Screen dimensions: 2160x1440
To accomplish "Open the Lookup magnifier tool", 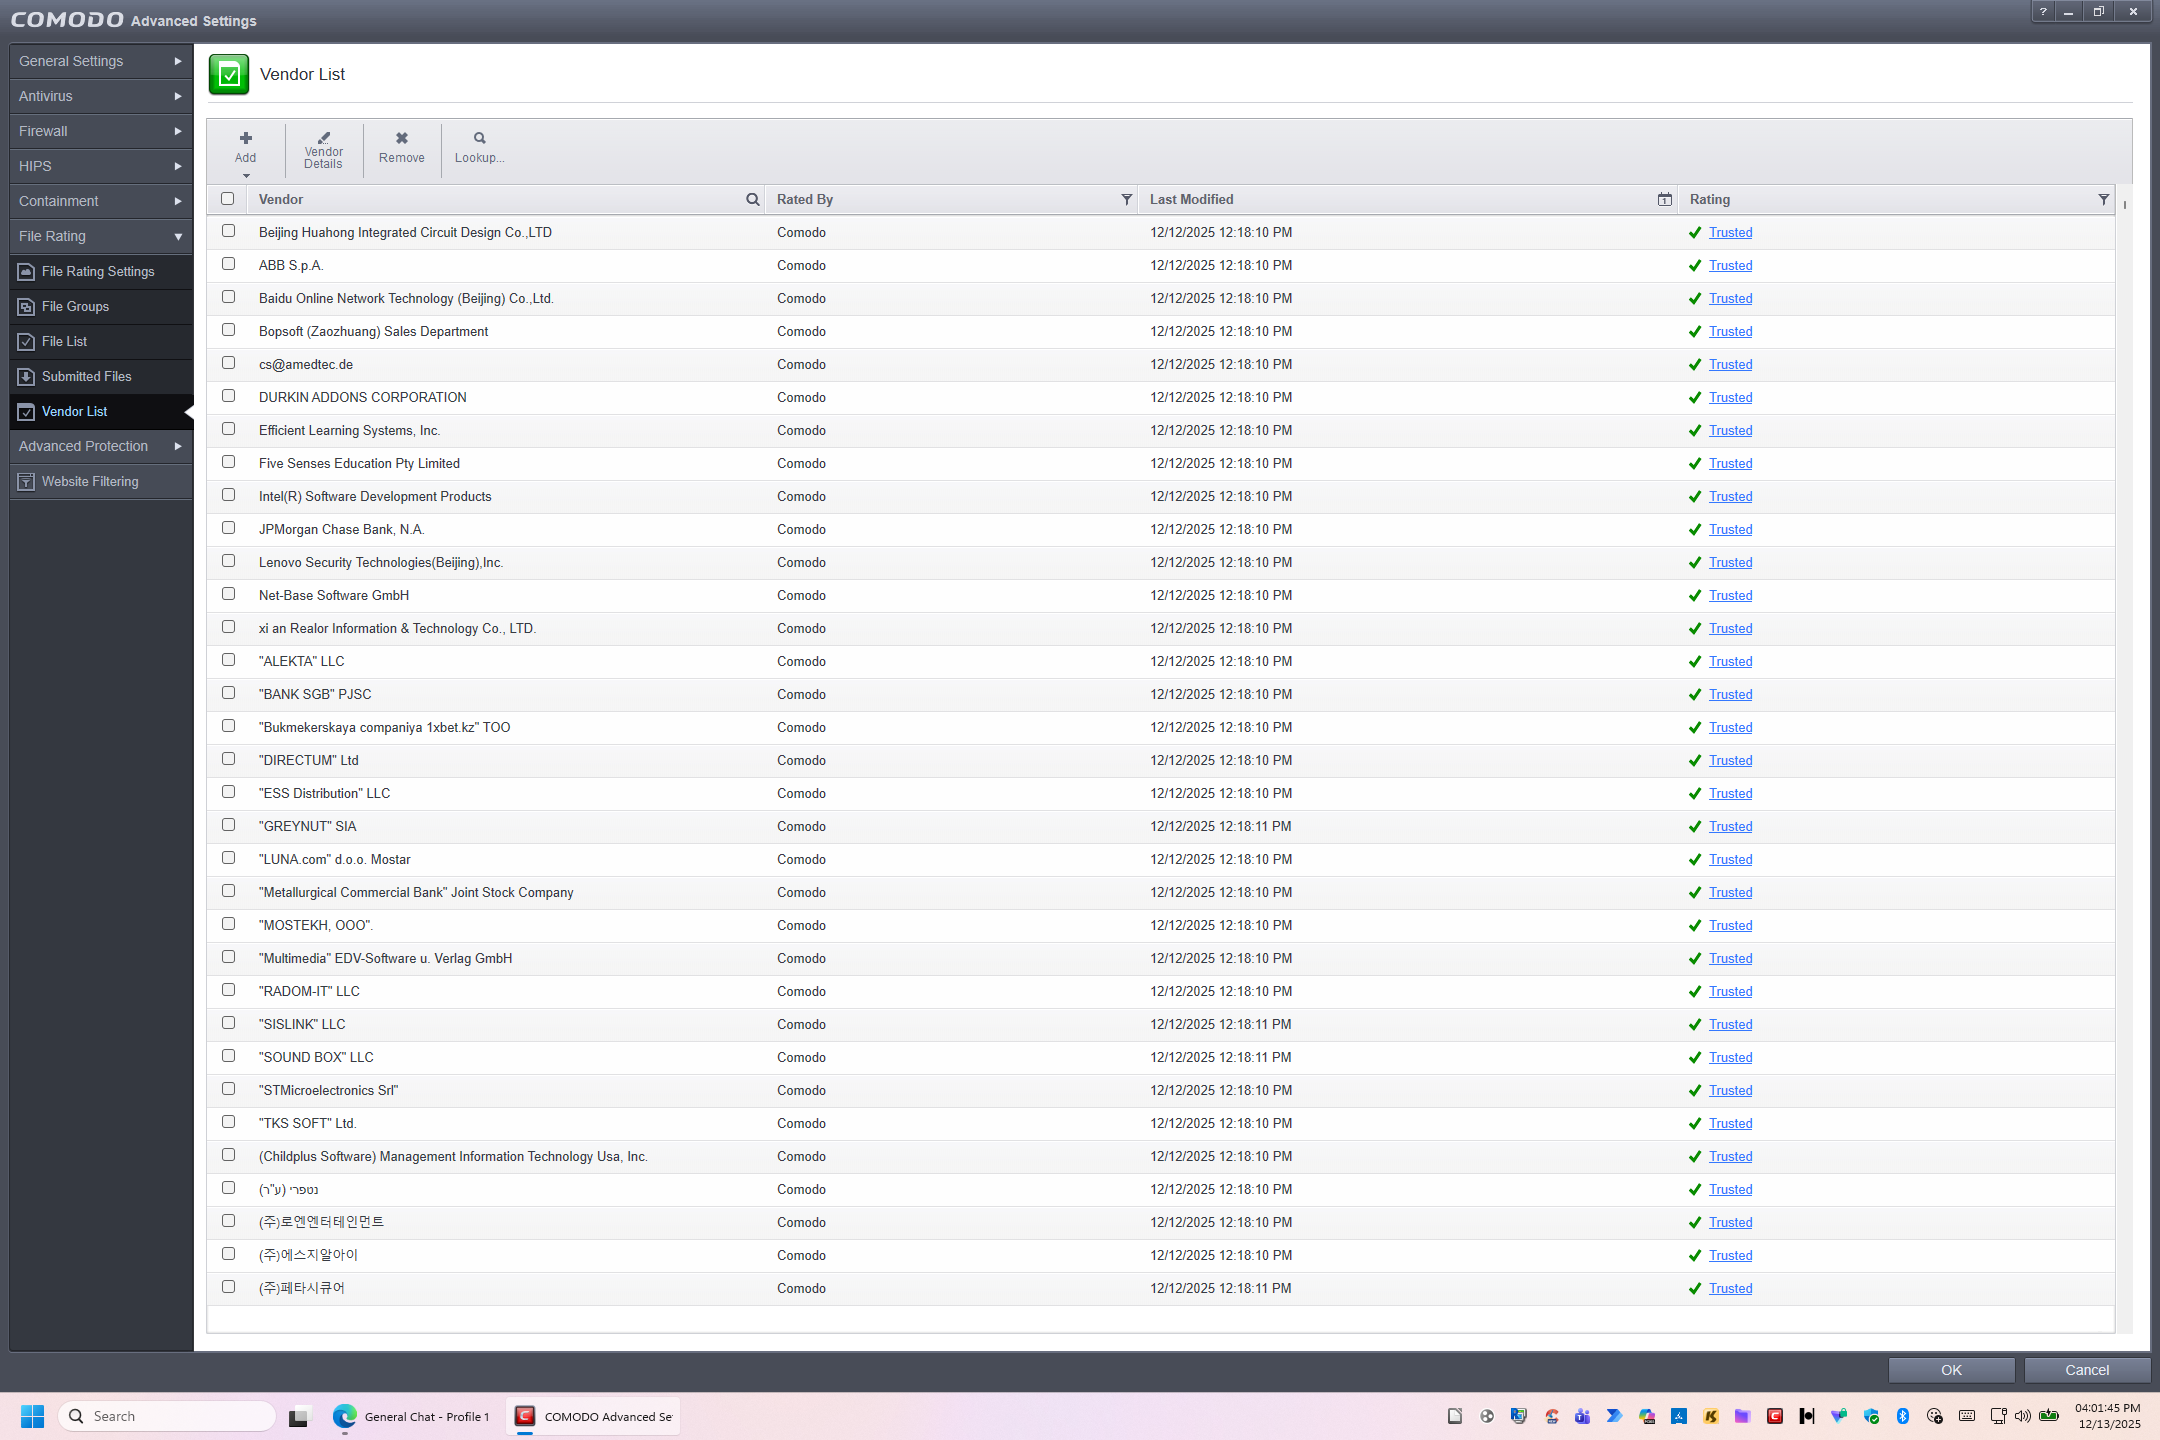I will [x=479, y=139].
